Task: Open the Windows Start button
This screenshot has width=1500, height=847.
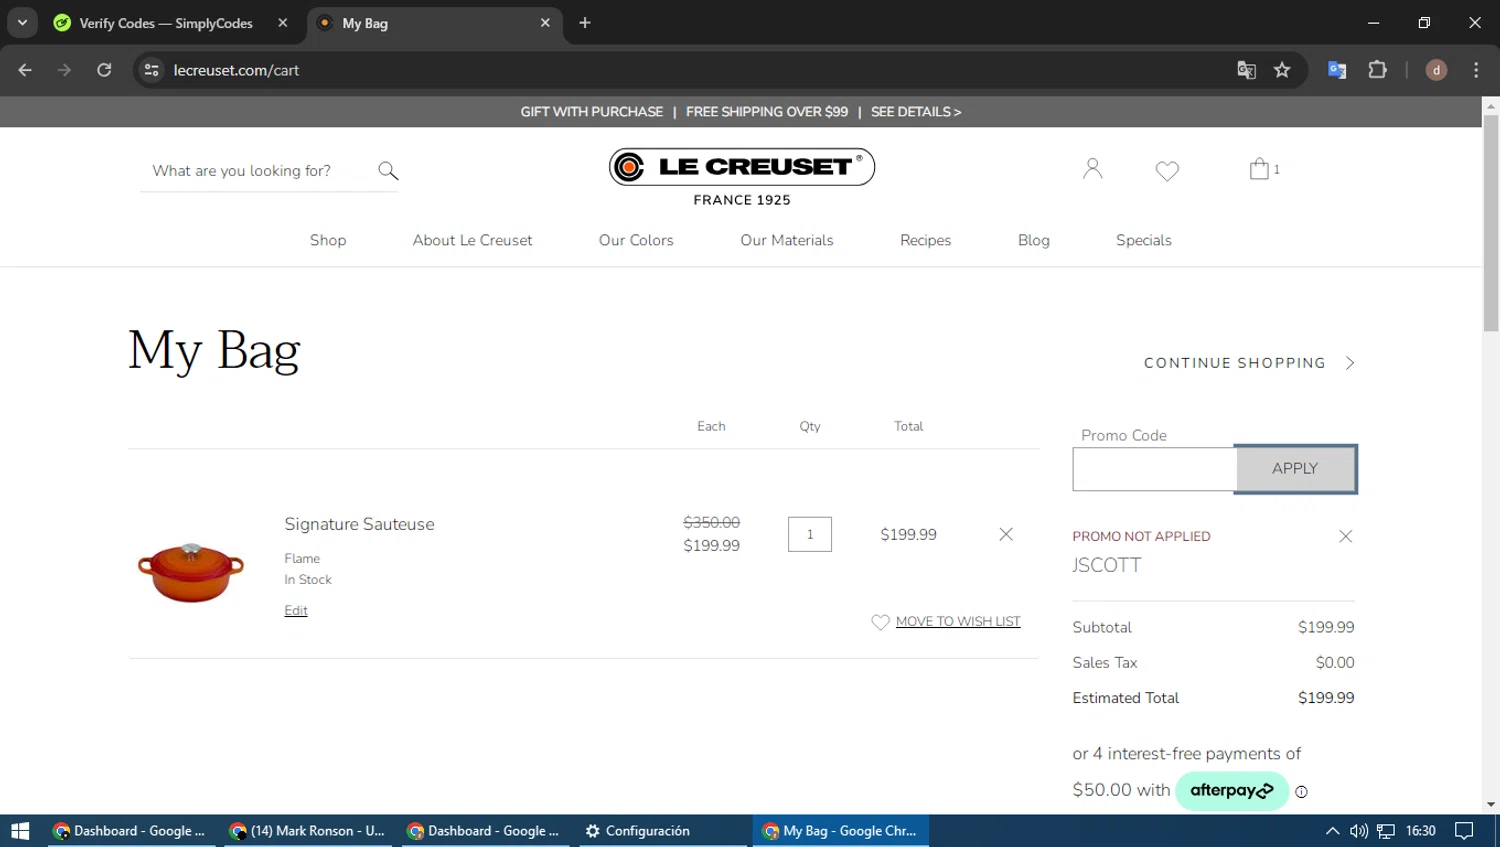Action: (20, 831)
